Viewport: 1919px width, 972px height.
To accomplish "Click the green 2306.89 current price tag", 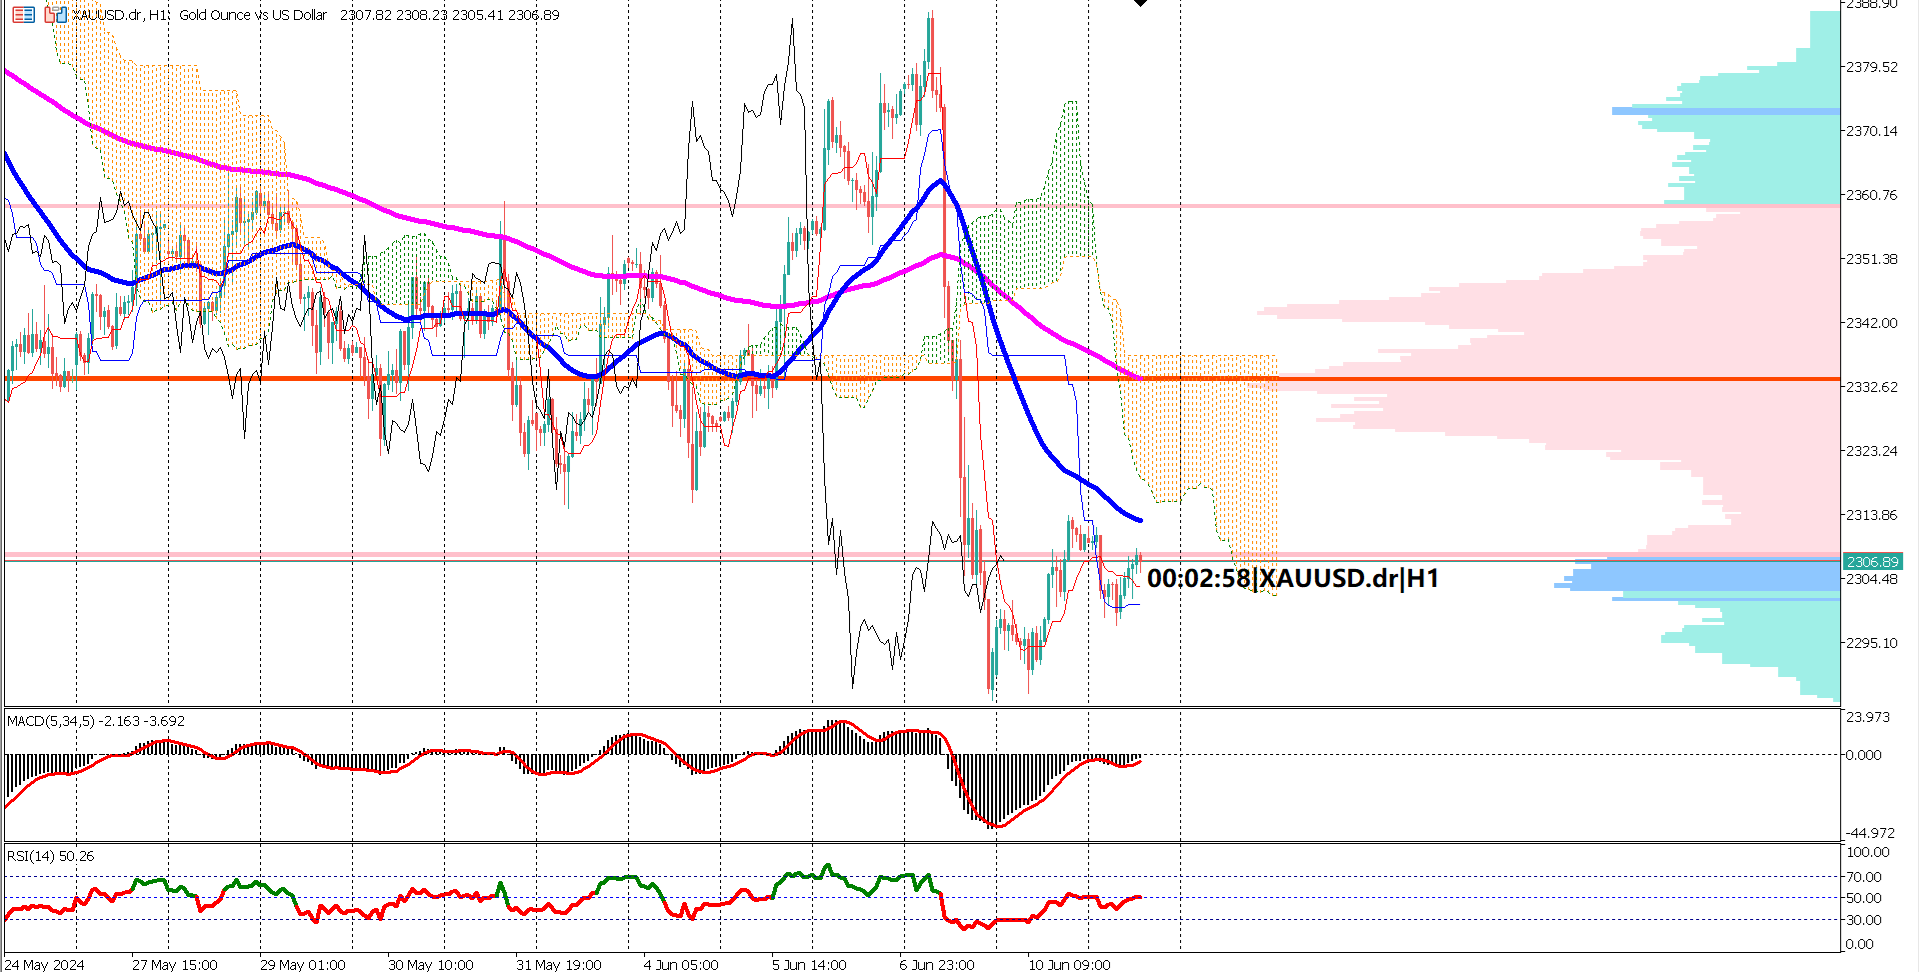I will coord(1871,562).
